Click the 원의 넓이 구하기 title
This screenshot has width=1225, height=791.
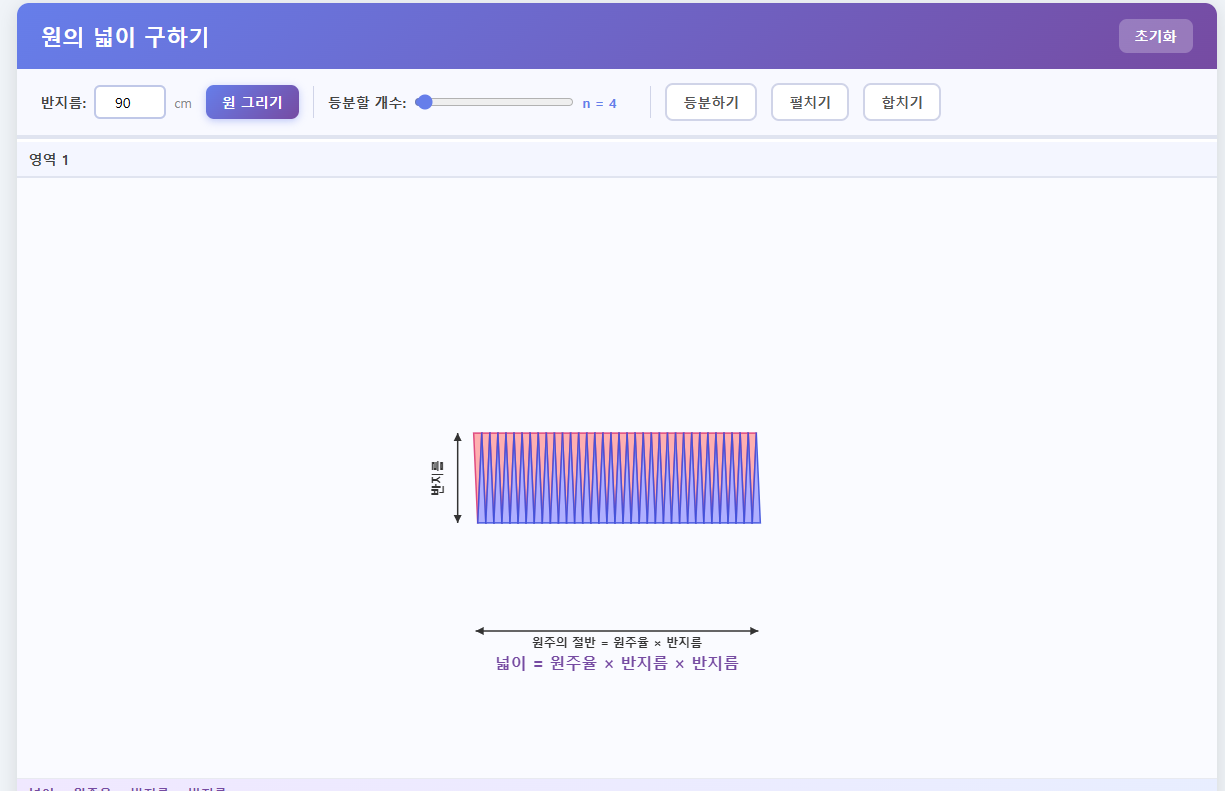125,37
